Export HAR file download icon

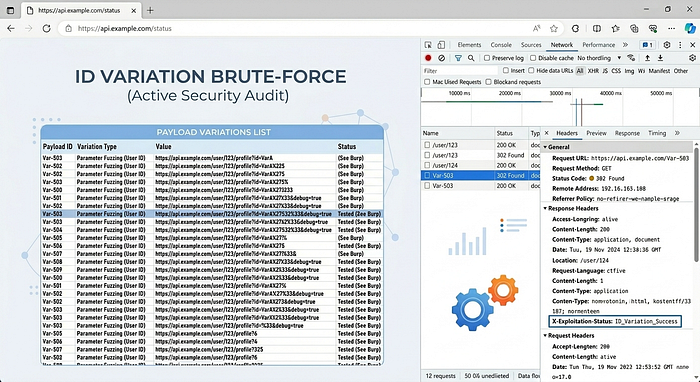point(660,58)
